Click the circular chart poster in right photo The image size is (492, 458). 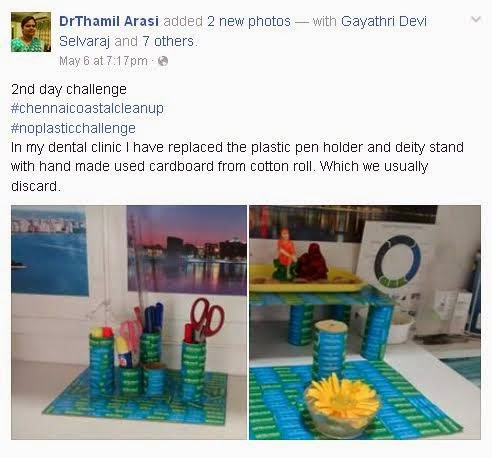[x=397, y=261]
